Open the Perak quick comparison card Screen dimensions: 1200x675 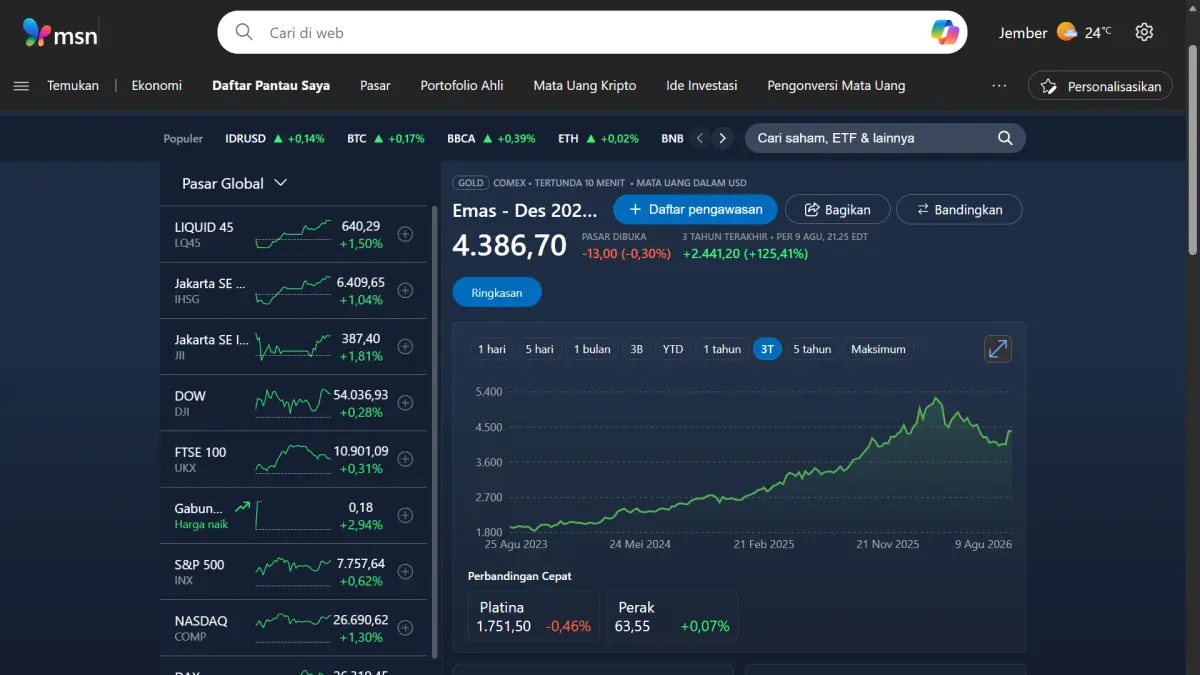pos(672,616)
